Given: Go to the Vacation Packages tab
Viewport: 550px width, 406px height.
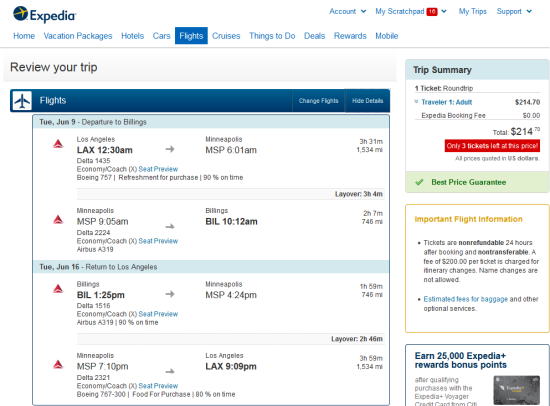Looking at the screenshot, I should [78, 36].
